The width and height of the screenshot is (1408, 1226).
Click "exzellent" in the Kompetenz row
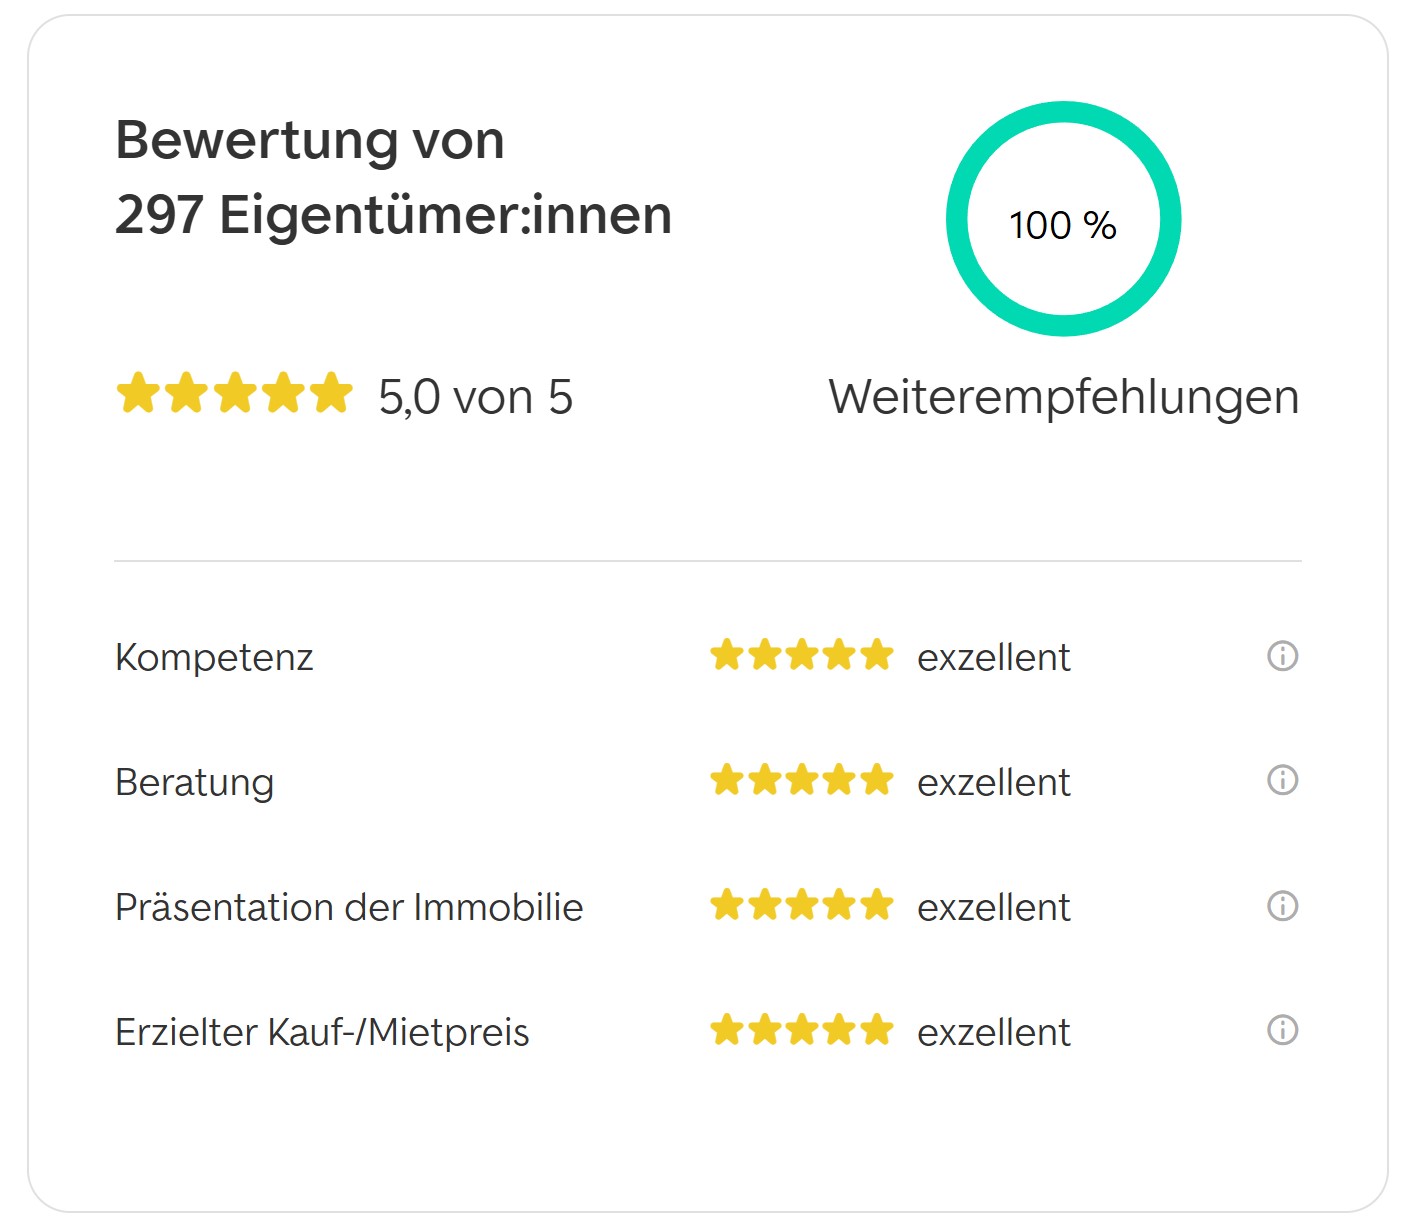993,657
